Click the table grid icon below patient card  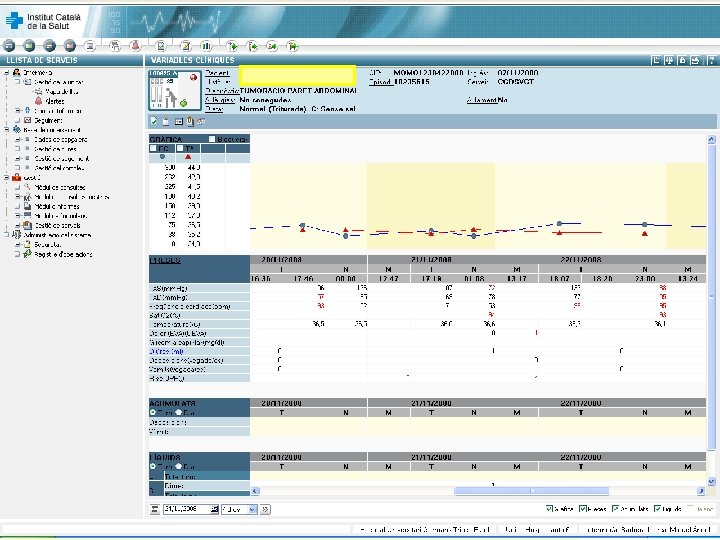pyautogui.click(x=179, y=121)
